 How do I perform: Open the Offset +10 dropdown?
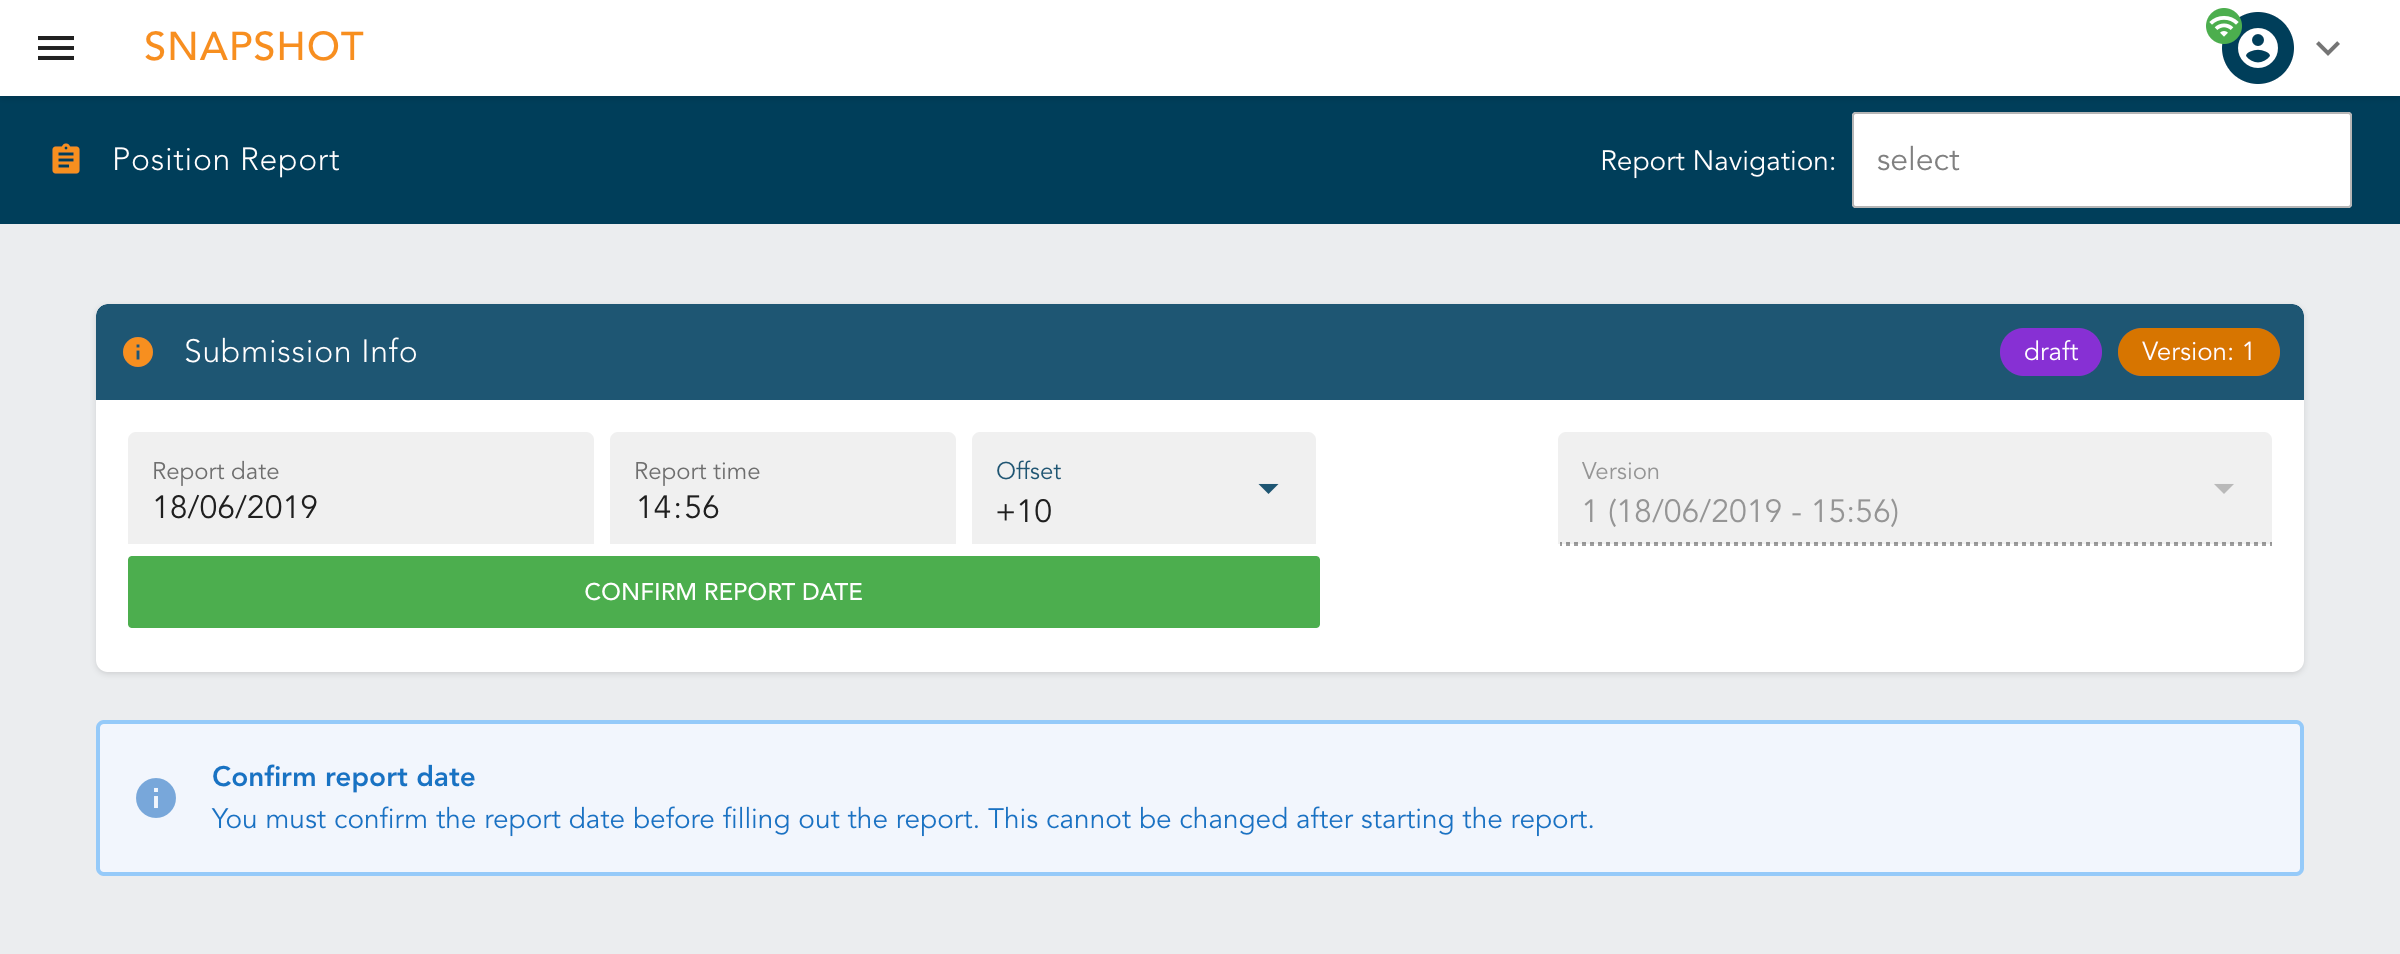pos(1143,488)
